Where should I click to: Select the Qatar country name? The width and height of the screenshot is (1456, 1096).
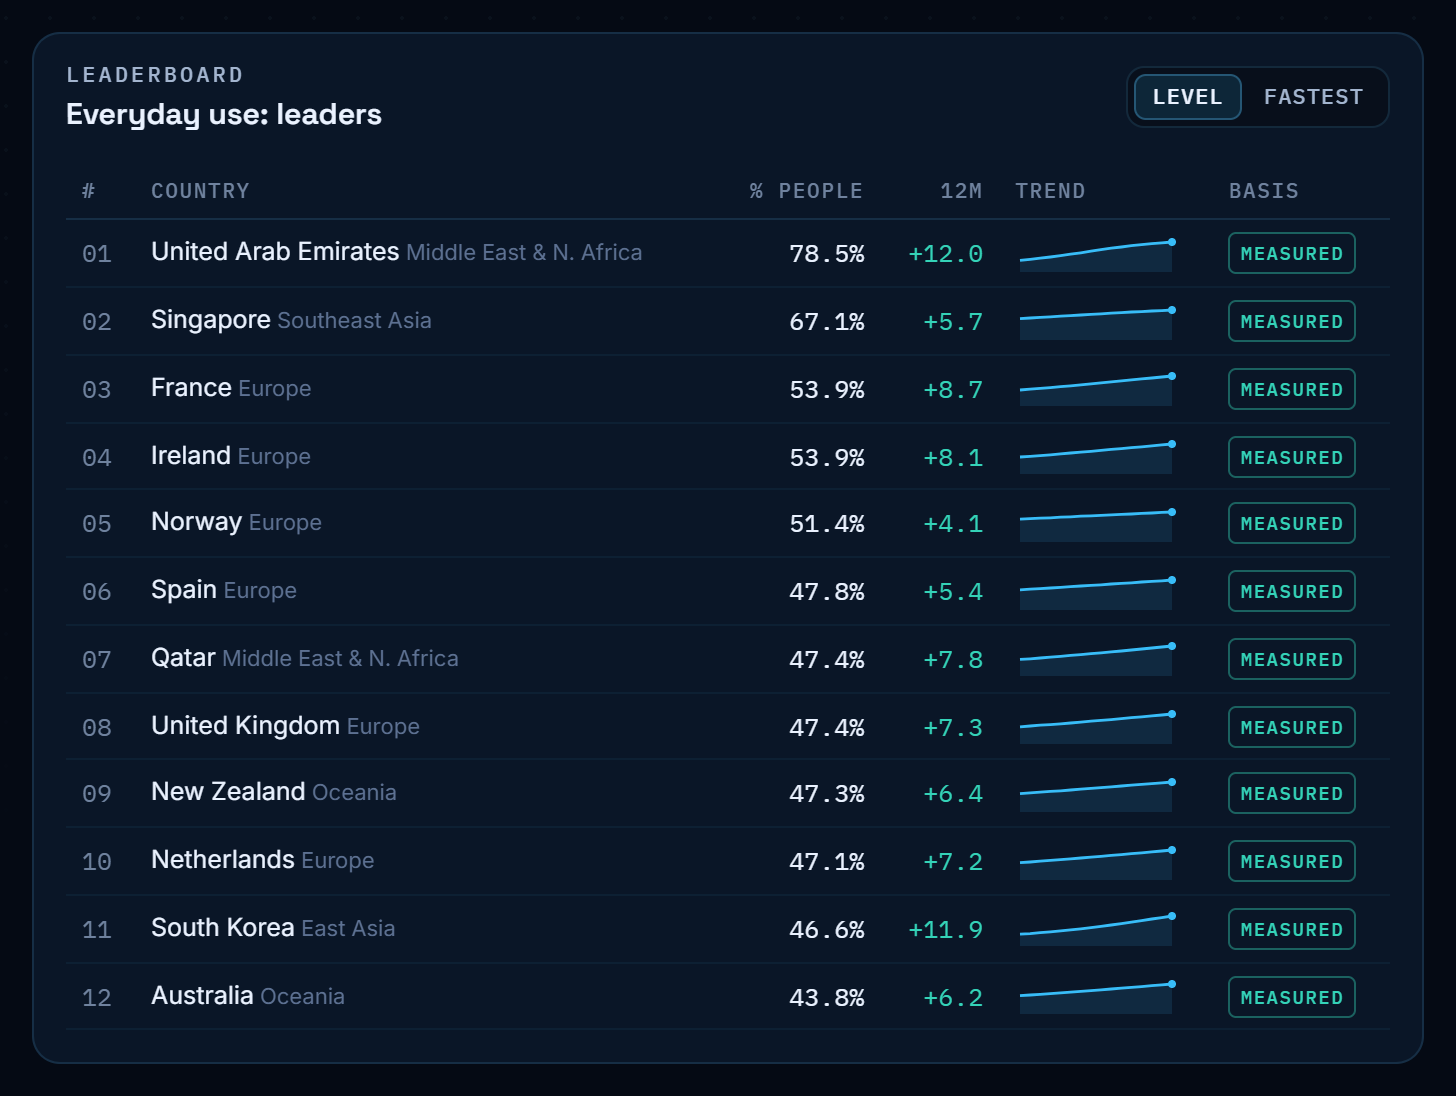coord(183,658)
